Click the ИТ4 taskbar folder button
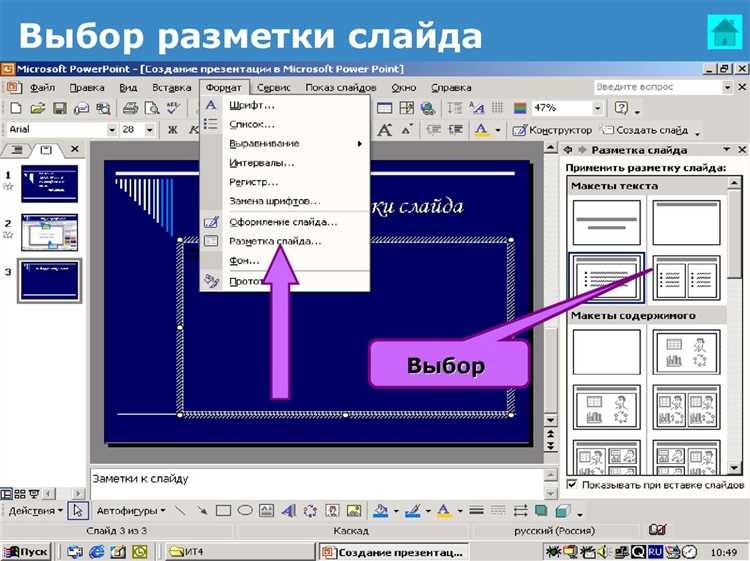The image size is (750, 561). (239, 552)
